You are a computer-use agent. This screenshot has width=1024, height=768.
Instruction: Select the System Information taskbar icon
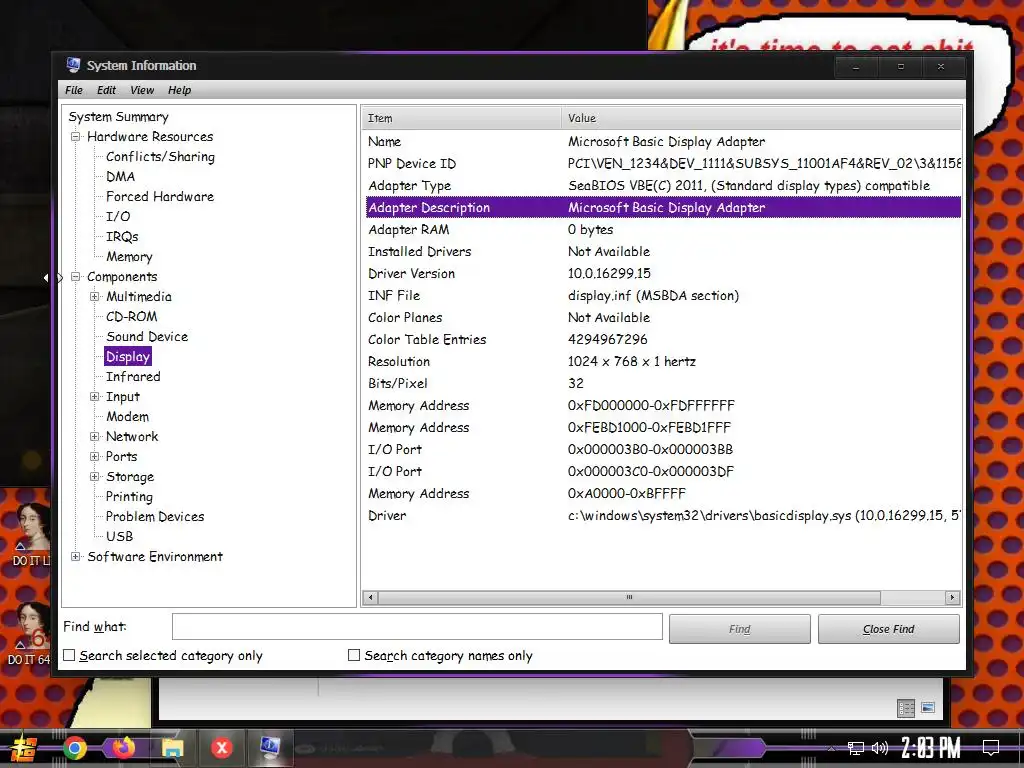(x=270, y=747)
